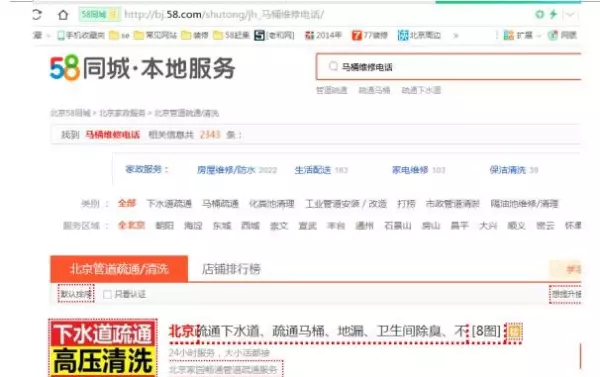
Task: Go to the browser home page icon
Action: tap(63, 15)
